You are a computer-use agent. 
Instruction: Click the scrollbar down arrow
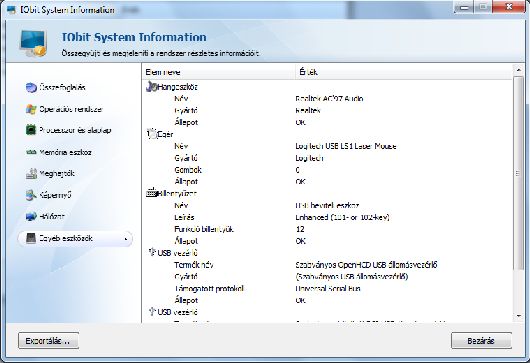click(x=519, y=316)
